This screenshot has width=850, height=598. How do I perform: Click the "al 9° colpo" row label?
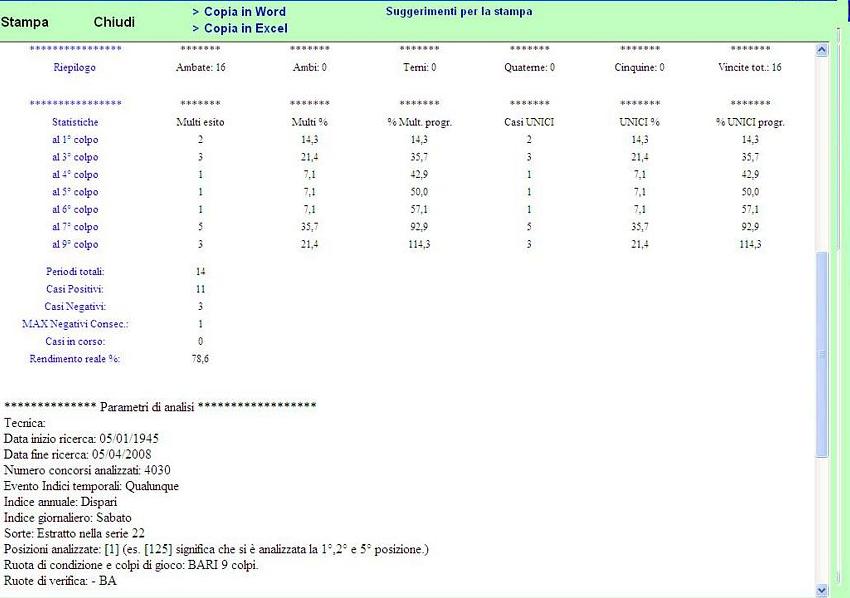[75, 244]
